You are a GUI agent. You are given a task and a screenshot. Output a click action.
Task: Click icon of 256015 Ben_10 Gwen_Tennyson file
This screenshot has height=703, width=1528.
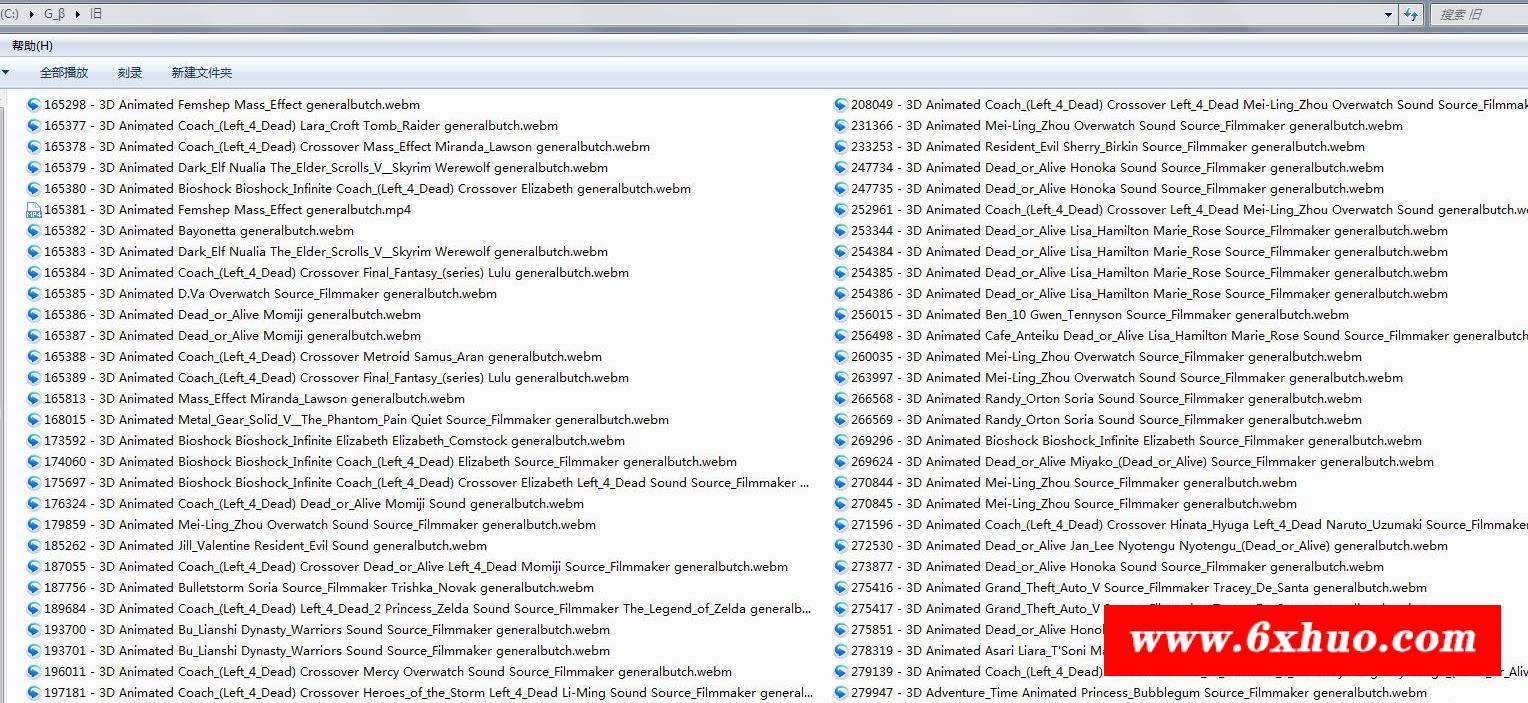pyautogui.click(x=841, y=314)
